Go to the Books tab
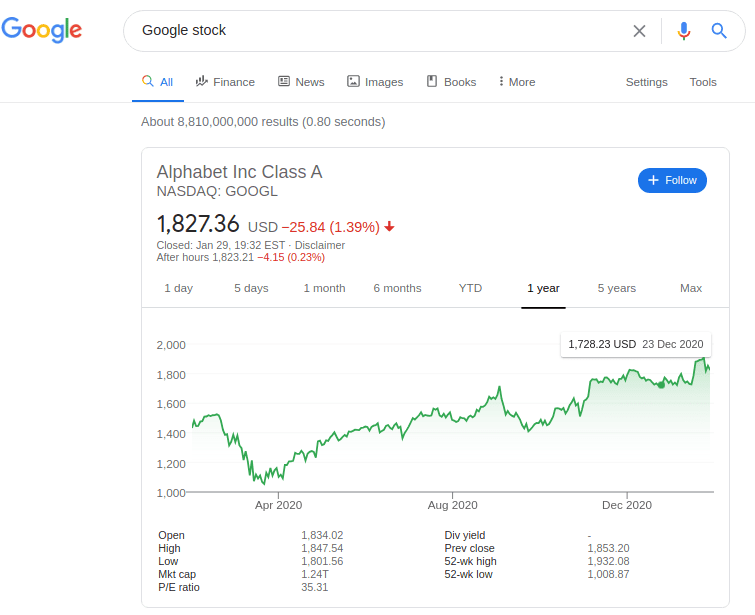 (x=452, y=82)
